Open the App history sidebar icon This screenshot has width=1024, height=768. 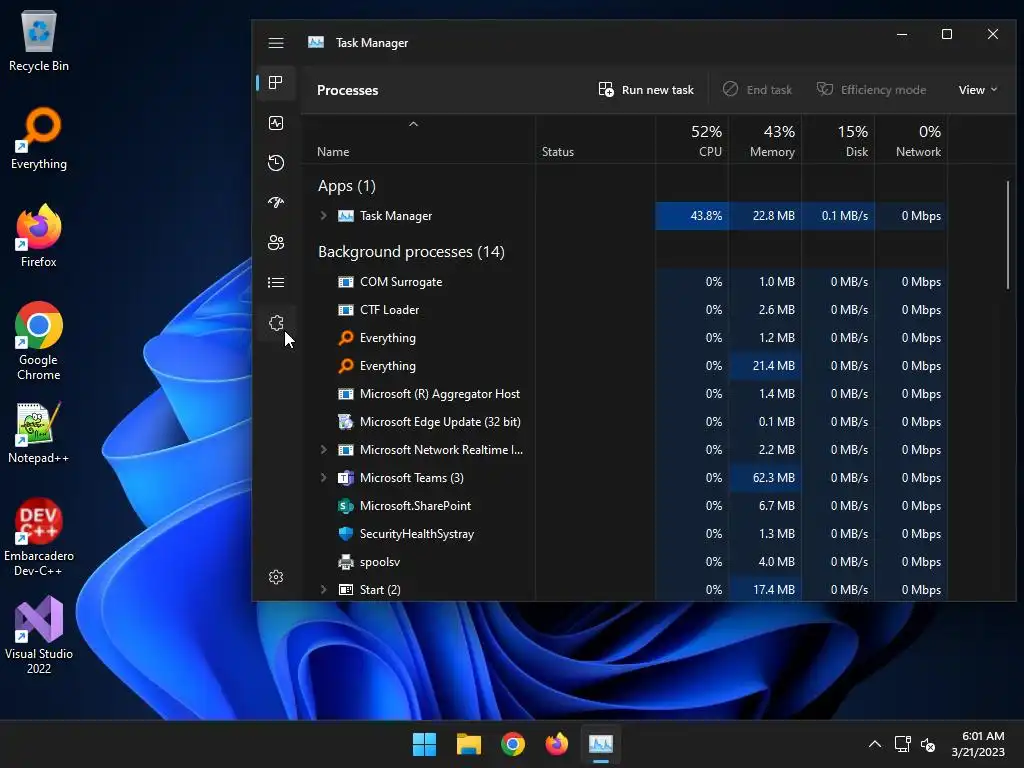point(276,163)
